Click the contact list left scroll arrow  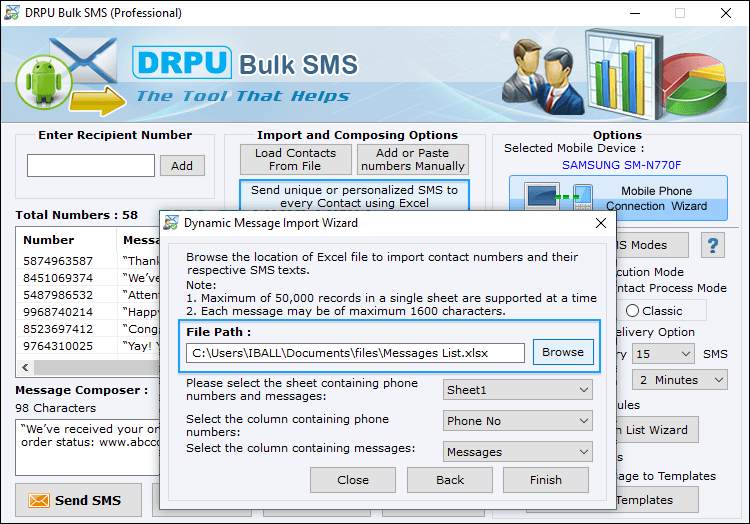pos(25,367)
